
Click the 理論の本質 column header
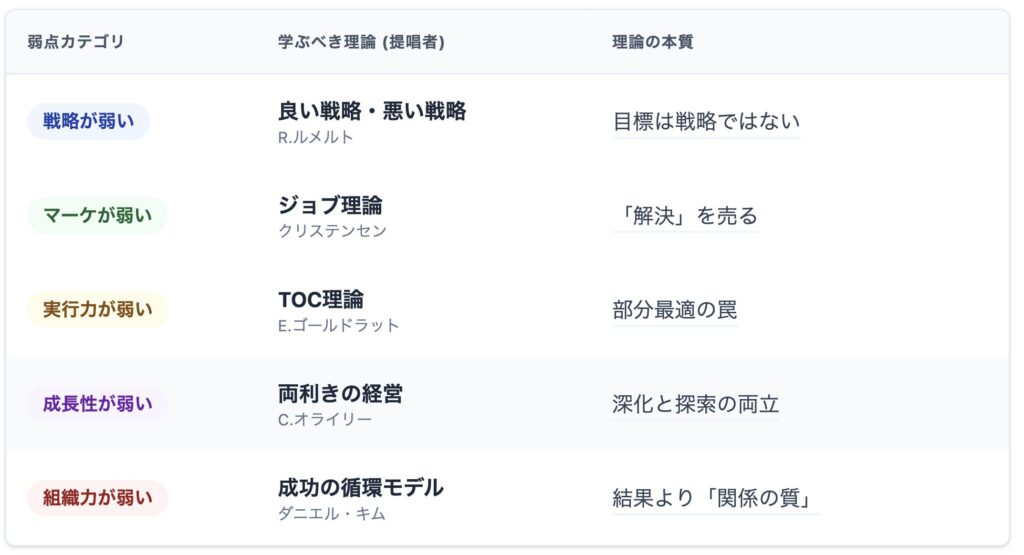652,42
